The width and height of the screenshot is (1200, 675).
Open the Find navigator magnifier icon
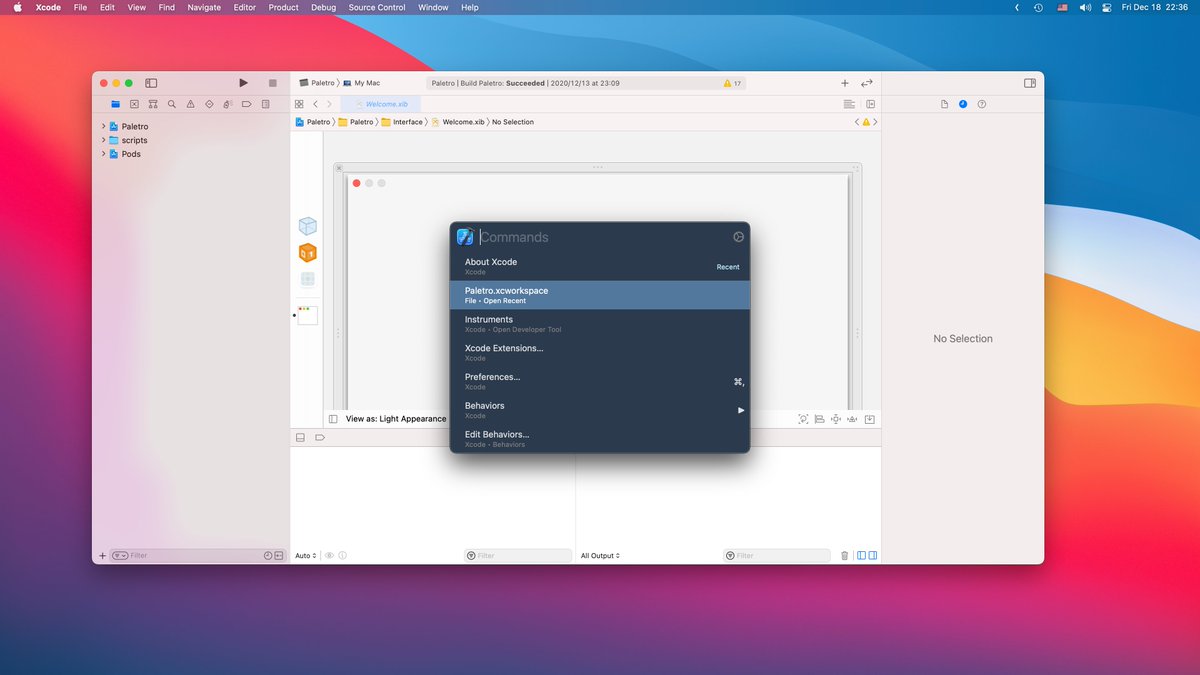(x=172, y=104)
